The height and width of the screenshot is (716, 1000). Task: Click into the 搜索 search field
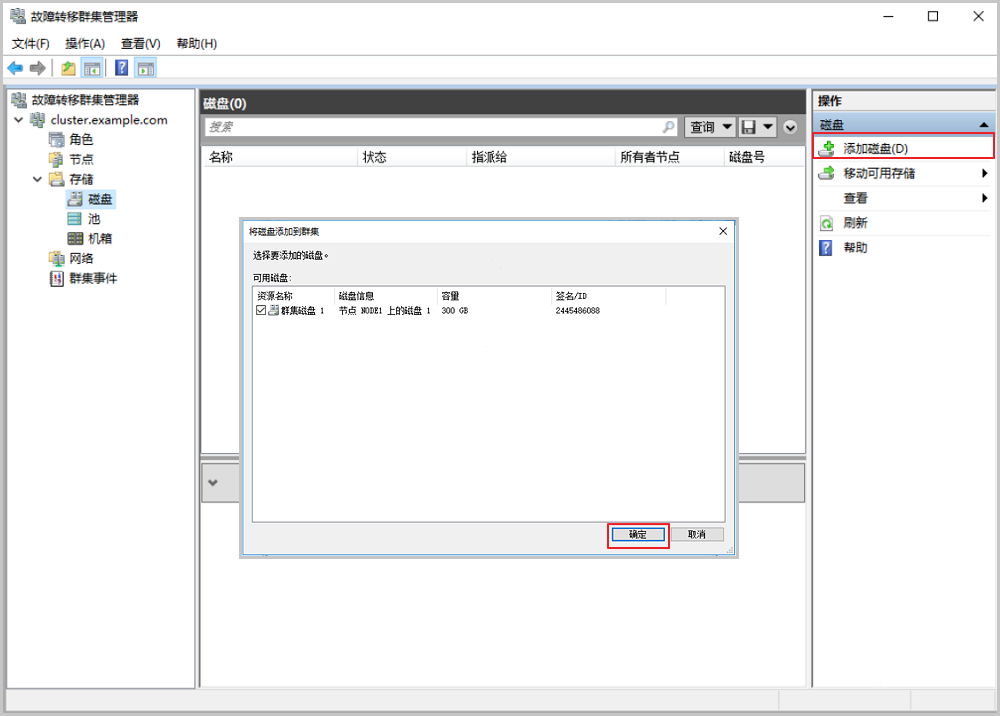[430, 127]
